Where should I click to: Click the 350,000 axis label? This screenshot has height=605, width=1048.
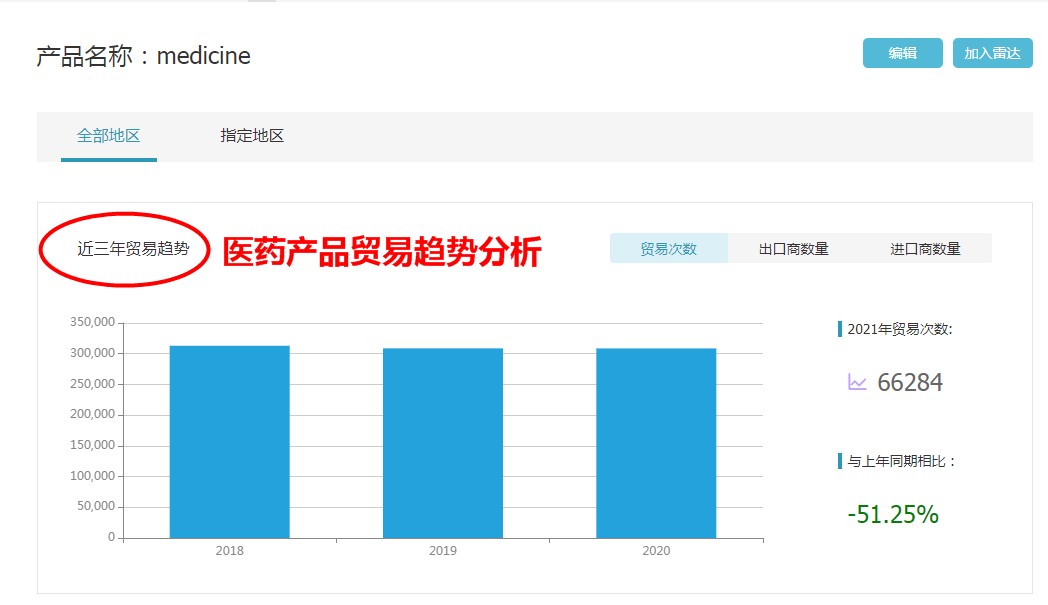[92, 322]
